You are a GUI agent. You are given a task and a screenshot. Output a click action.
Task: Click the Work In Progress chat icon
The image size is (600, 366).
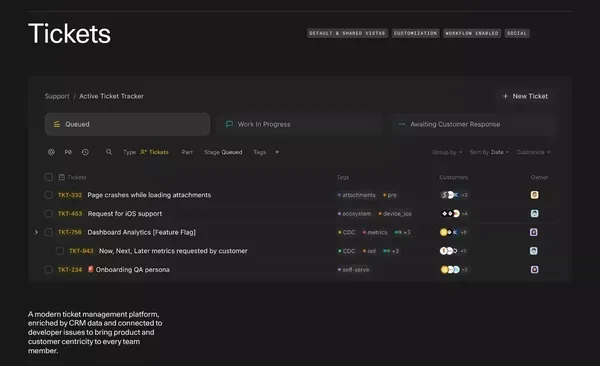(229, 124)
